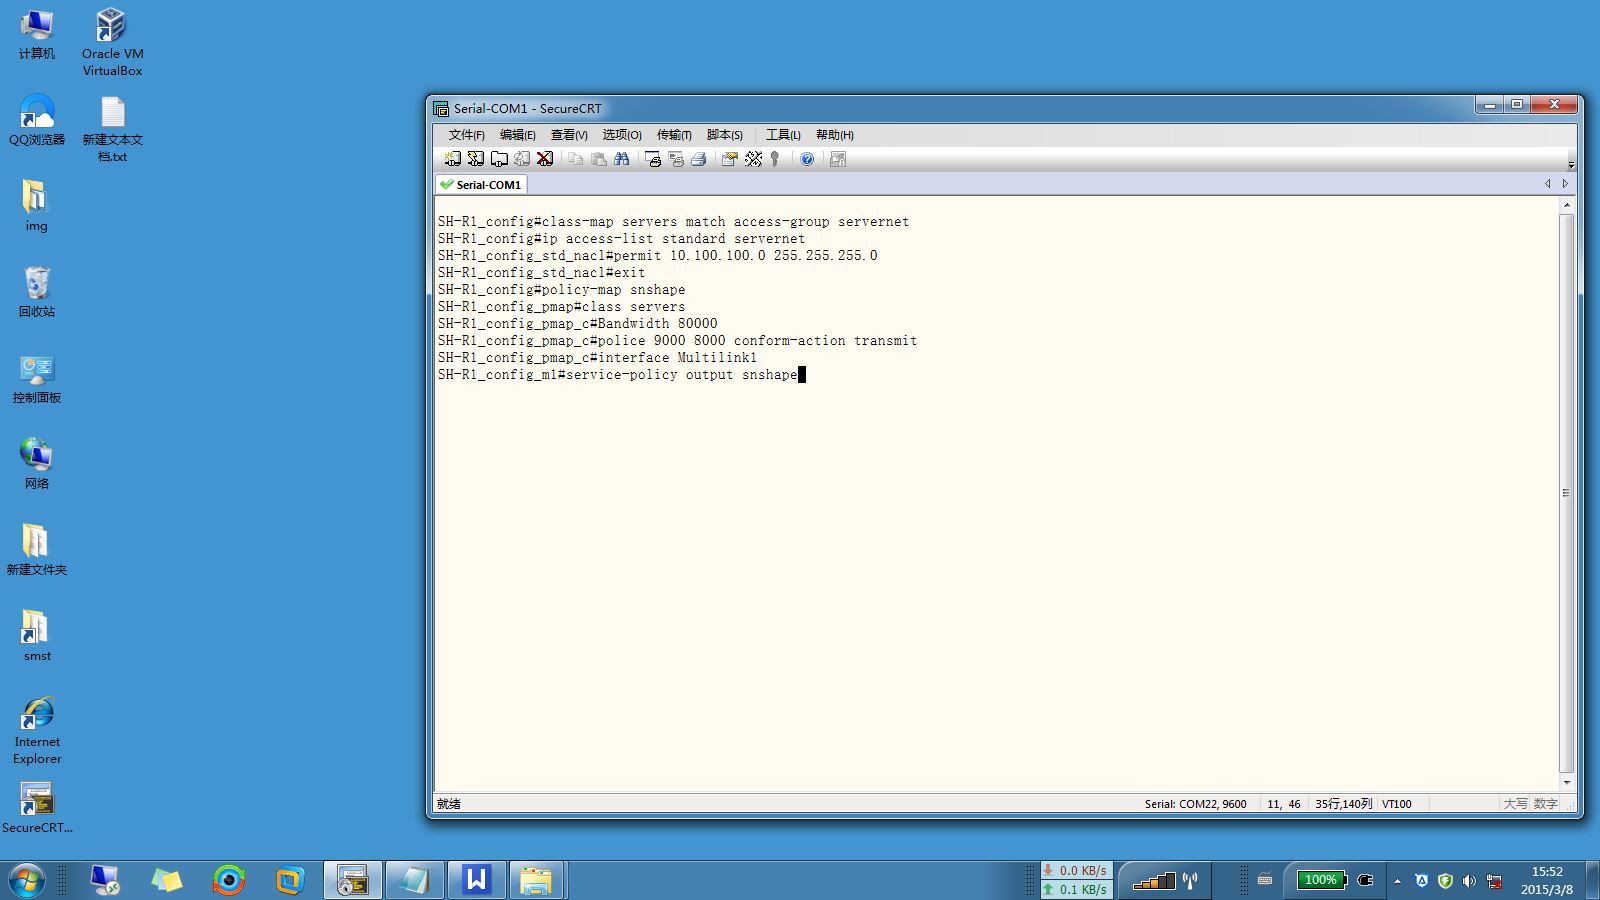Click the SecureCRT taskbar button
This screenshot has height=900, width=1600.
(353, 880)
